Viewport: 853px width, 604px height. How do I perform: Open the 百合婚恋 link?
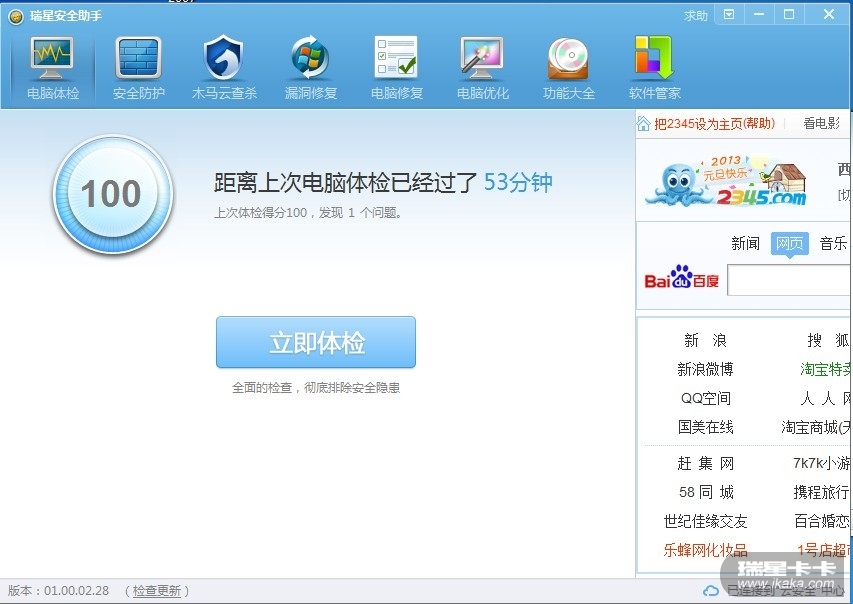pyautogui.click(x=821, y=521)
